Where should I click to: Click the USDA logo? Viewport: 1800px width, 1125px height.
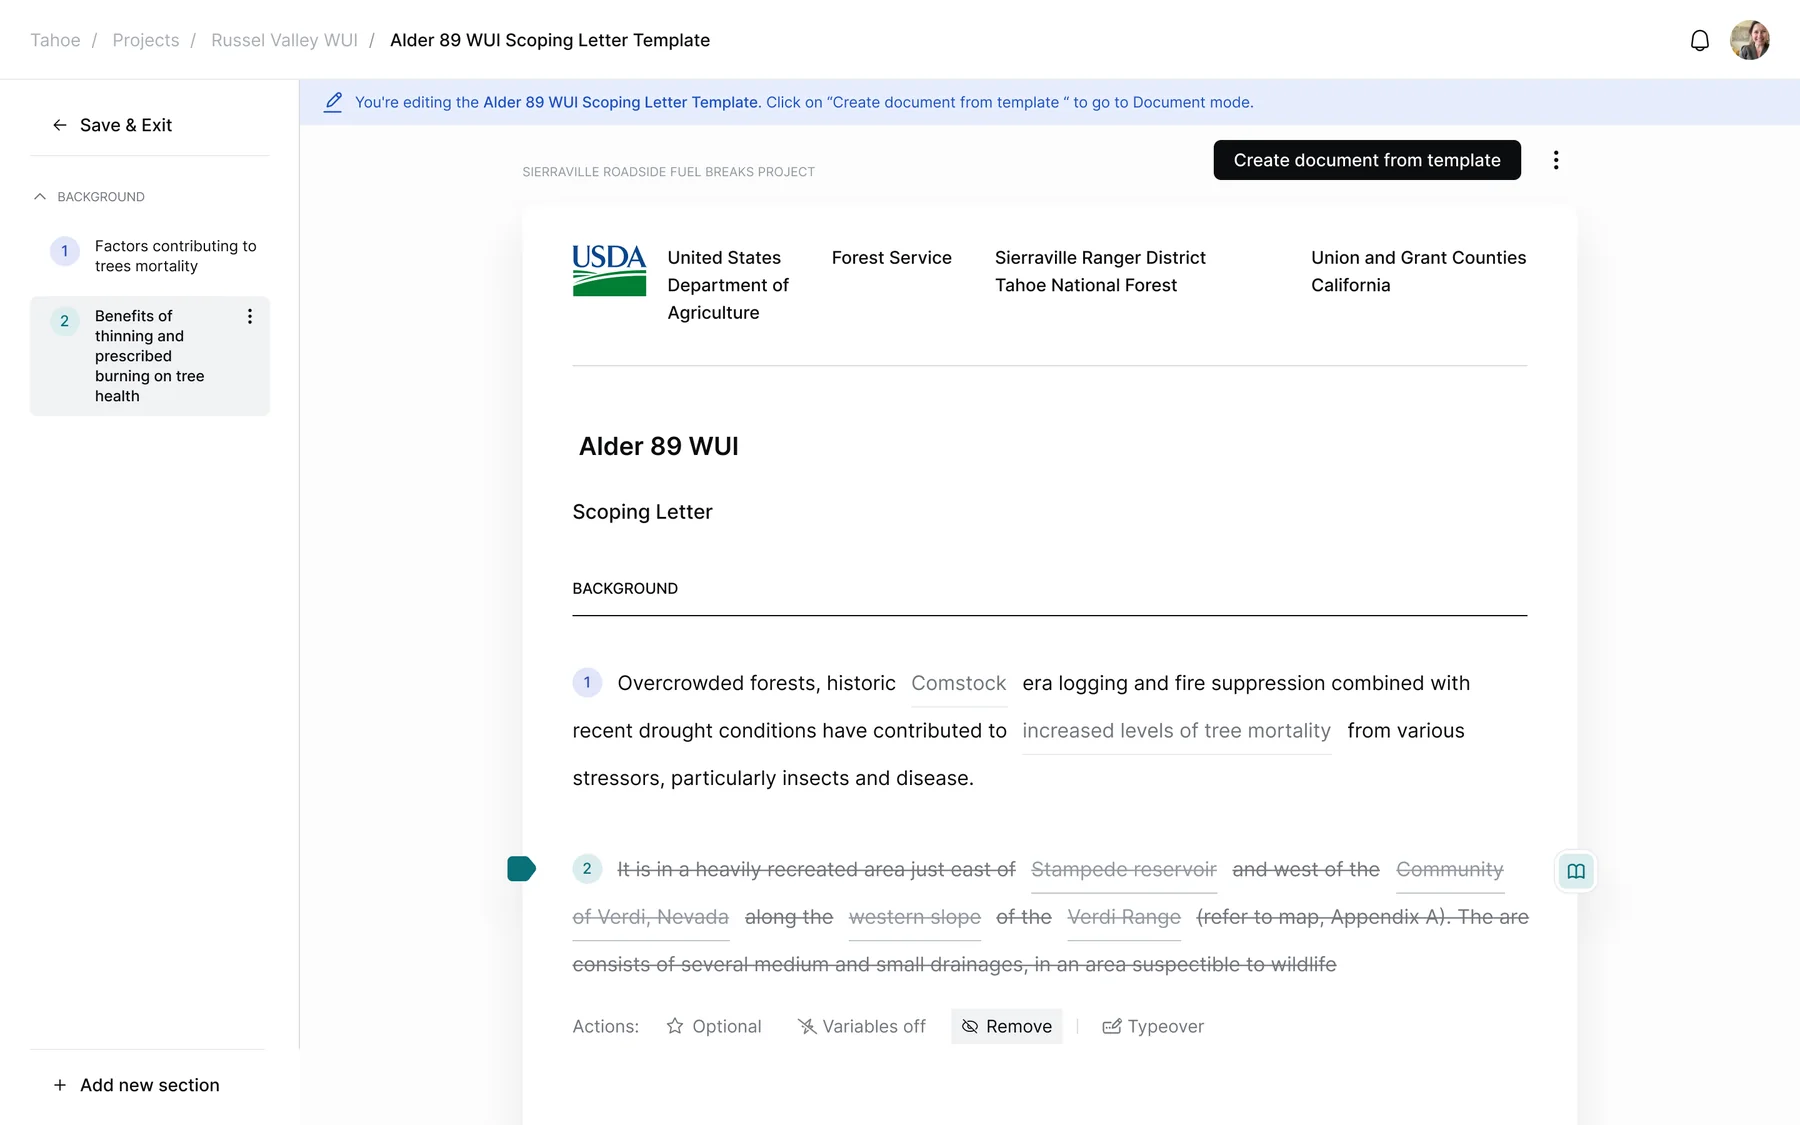pos(609,270)
